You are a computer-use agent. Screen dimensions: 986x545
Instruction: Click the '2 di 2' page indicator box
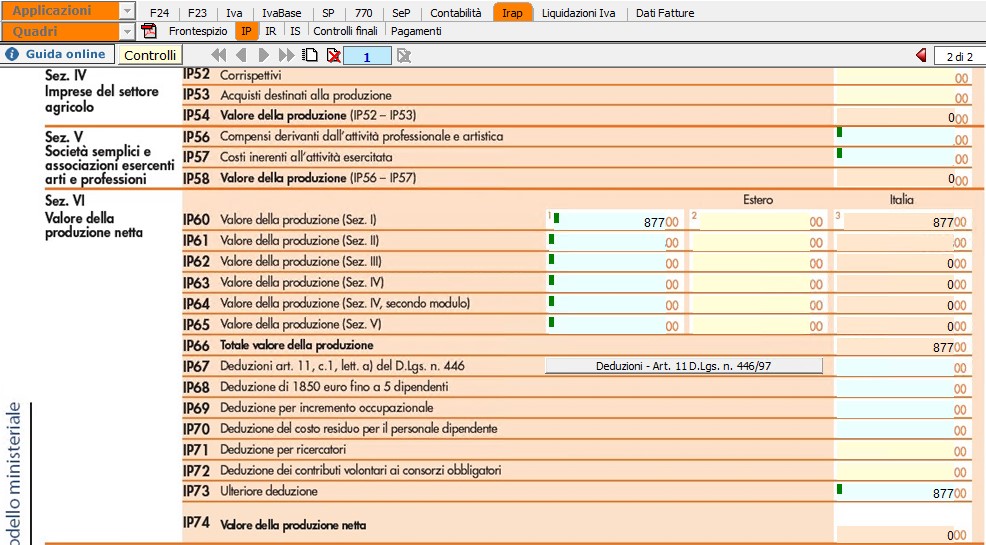[960, 56]
